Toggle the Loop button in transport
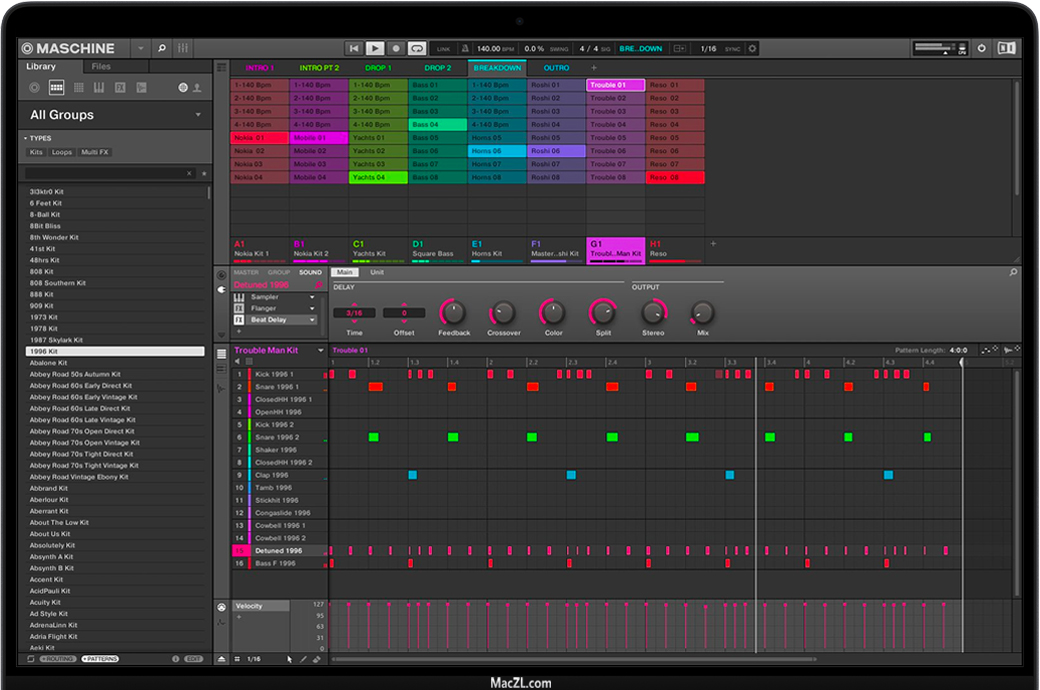The width and height of the screenshot is (1040, 690). 417,48
